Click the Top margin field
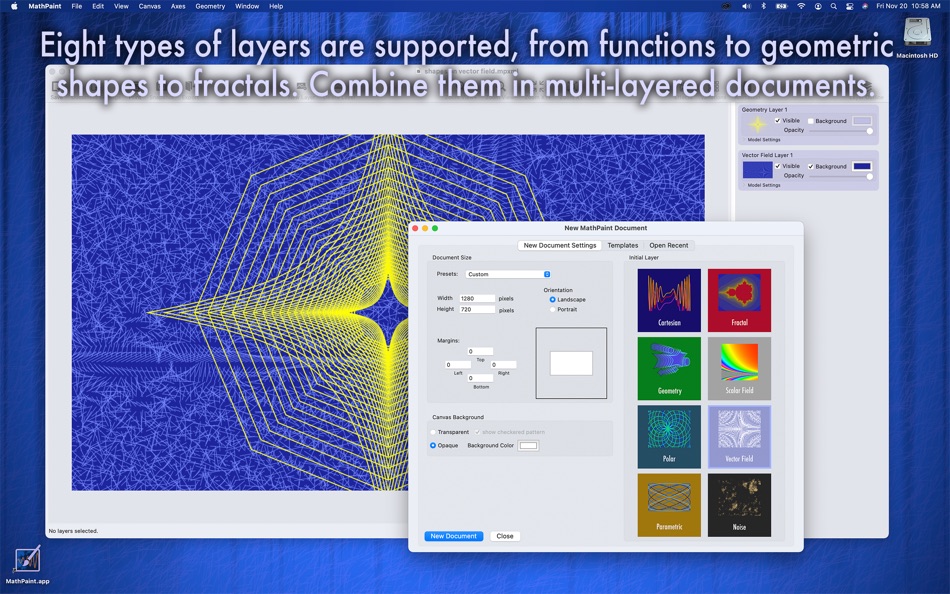 [480, 352]
